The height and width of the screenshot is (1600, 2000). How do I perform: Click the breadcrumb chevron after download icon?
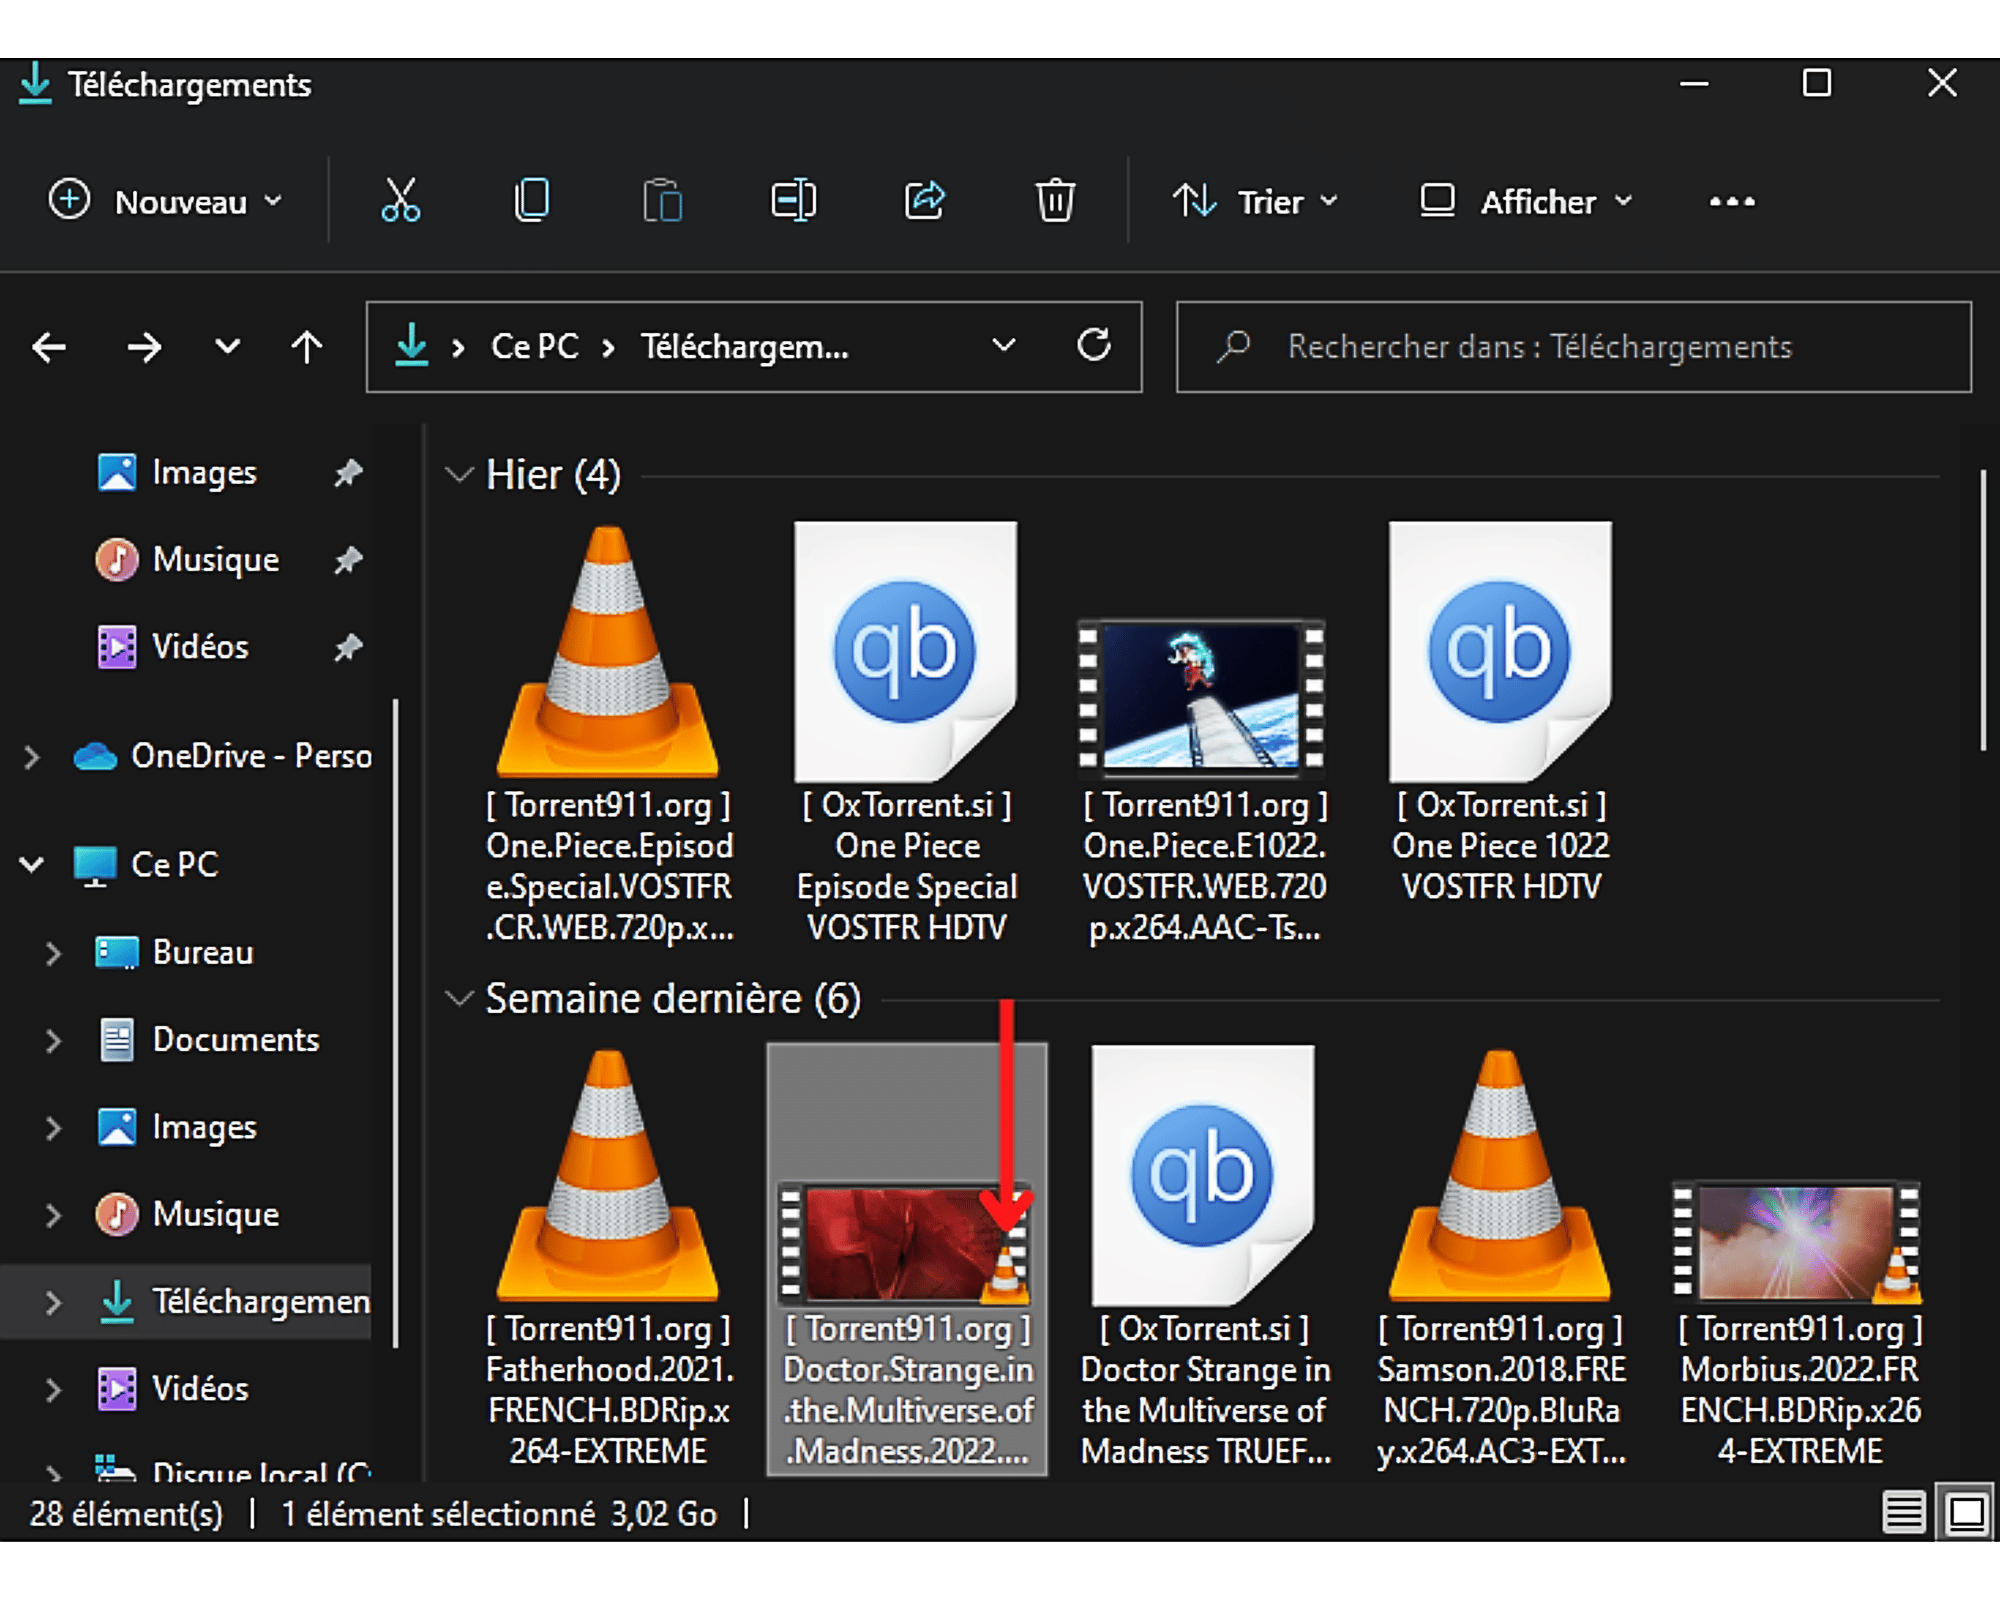coord(458,347)
